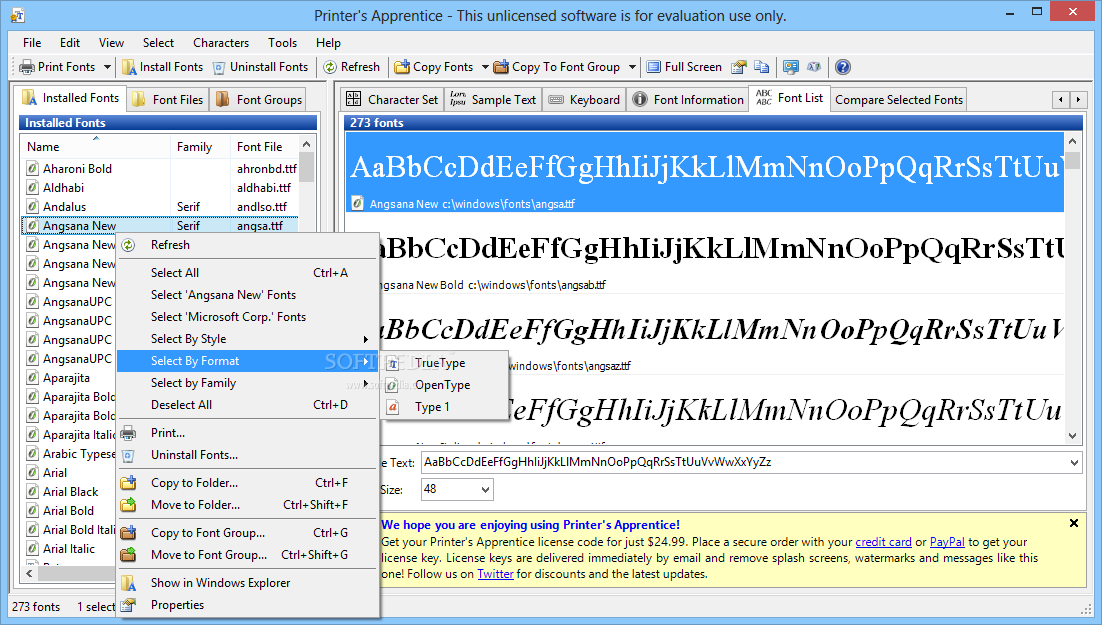Click the Copy To Font Group icon

coord(501,67)
